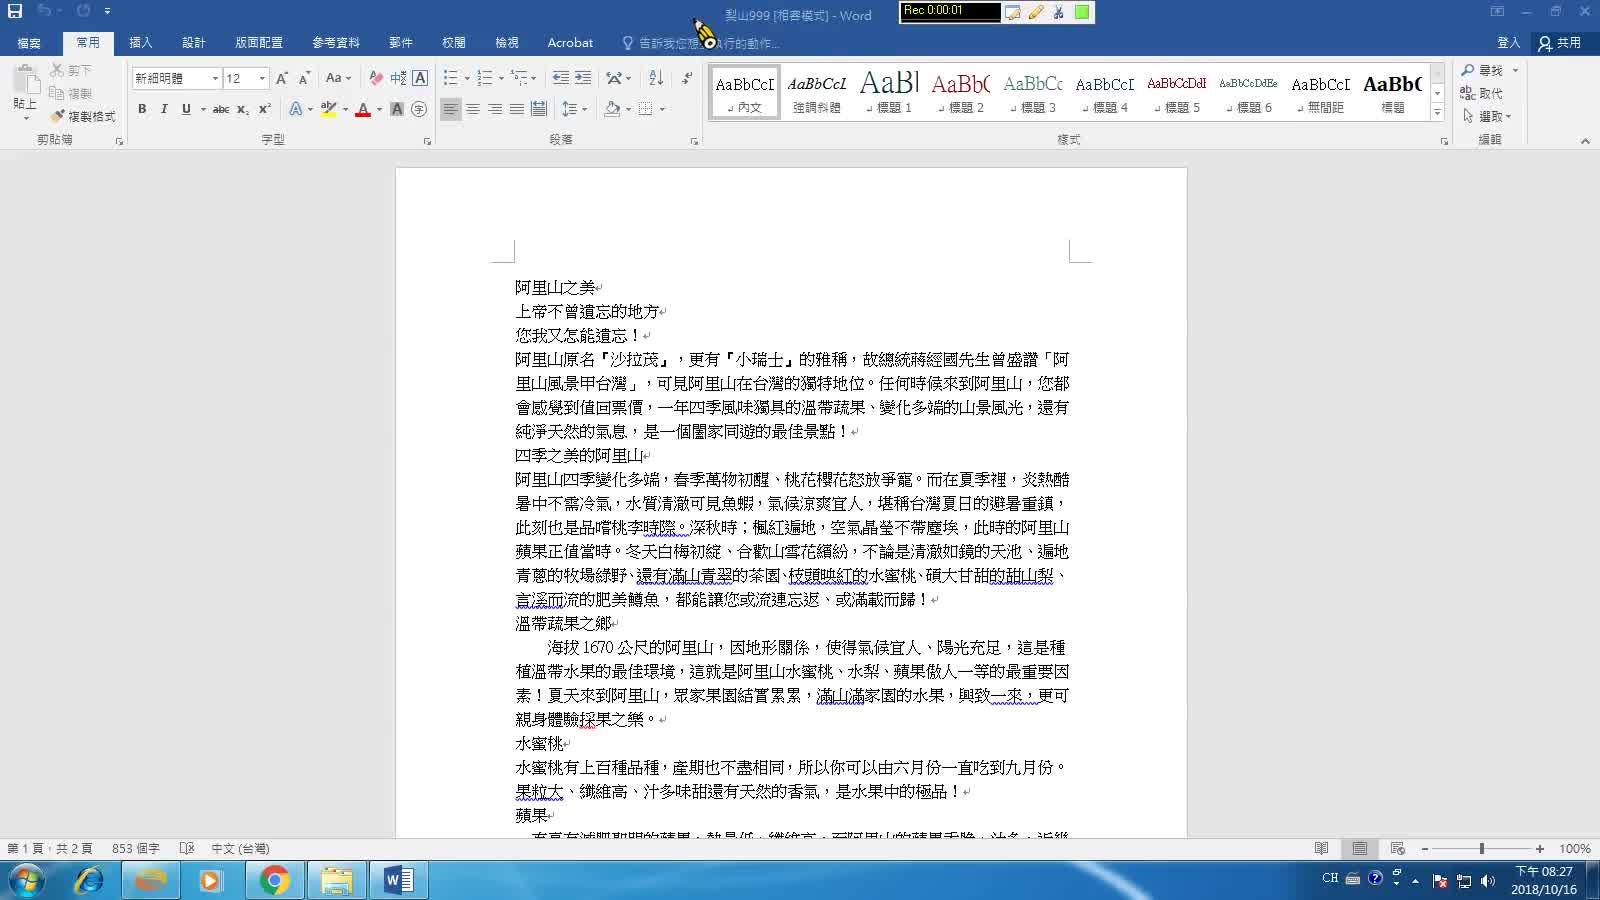Toggle character shading
Viewport: 1600px width, 900px height.
pos(397,109)
